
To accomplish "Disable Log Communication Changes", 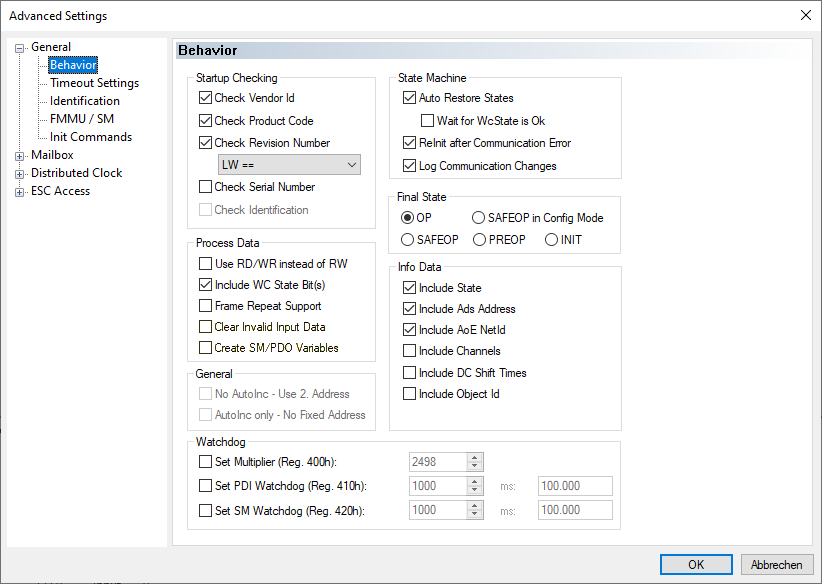I will tap(409, 166).
